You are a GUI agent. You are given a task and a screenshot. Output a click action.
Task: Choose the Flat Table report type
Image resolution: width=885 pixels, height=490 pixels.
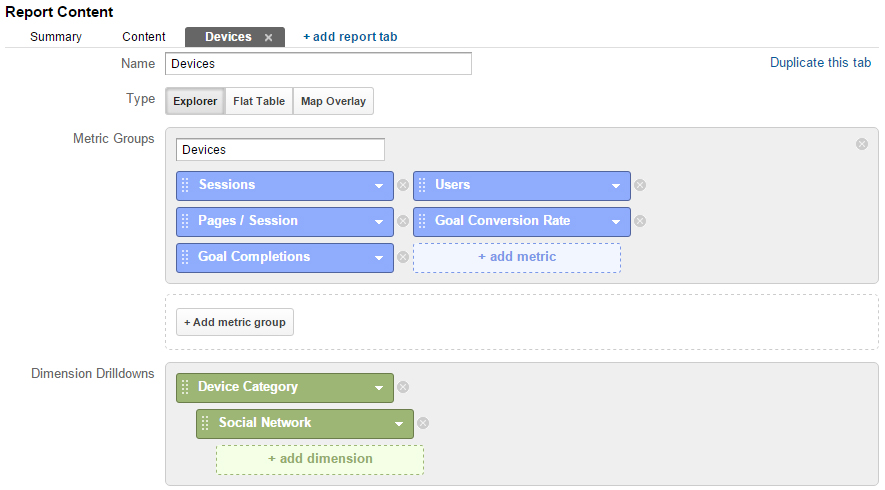pos(259,101)
